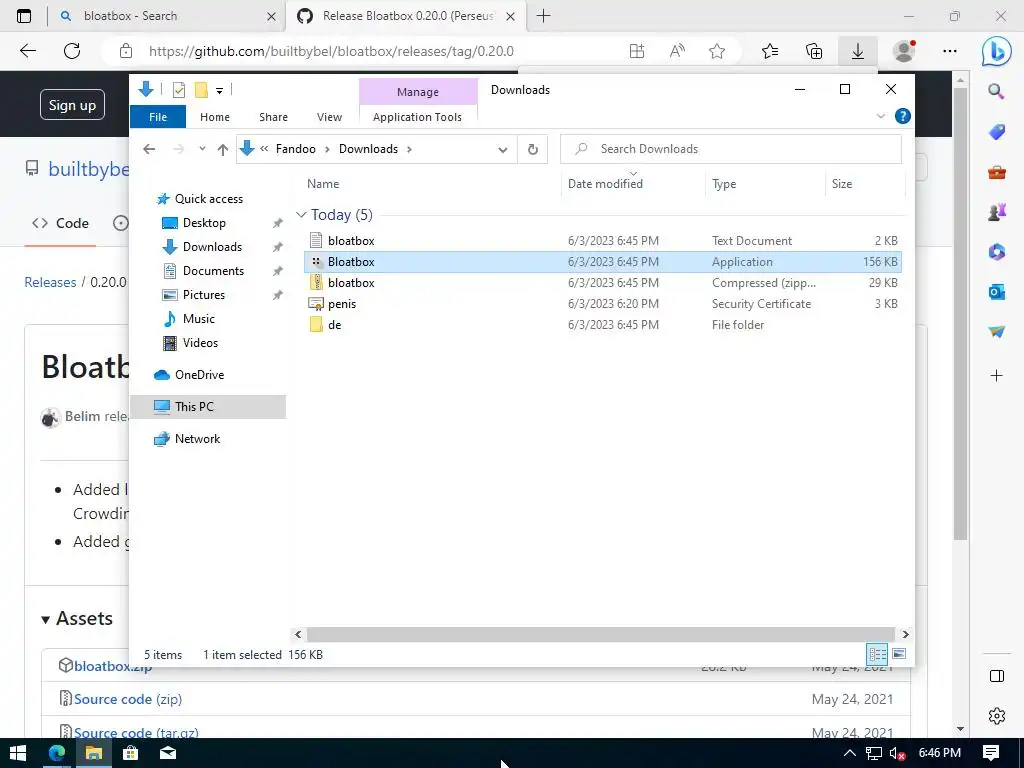Switch to details view in Explorer
This screenshot has width=1024, height=768.
point(877,654)
